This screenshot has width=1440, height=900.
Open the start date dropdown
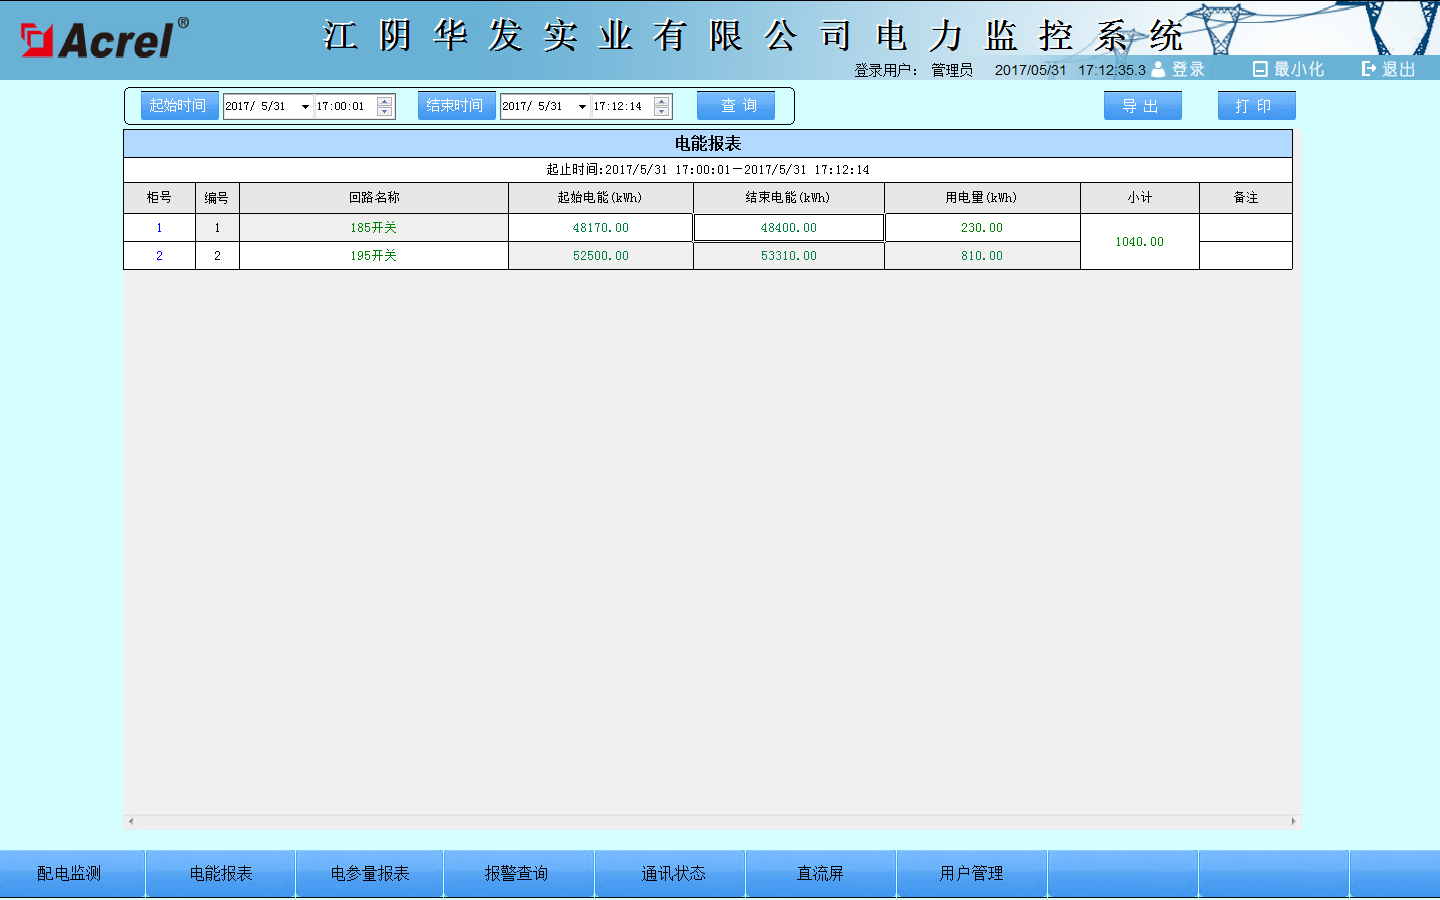(305, 106)
